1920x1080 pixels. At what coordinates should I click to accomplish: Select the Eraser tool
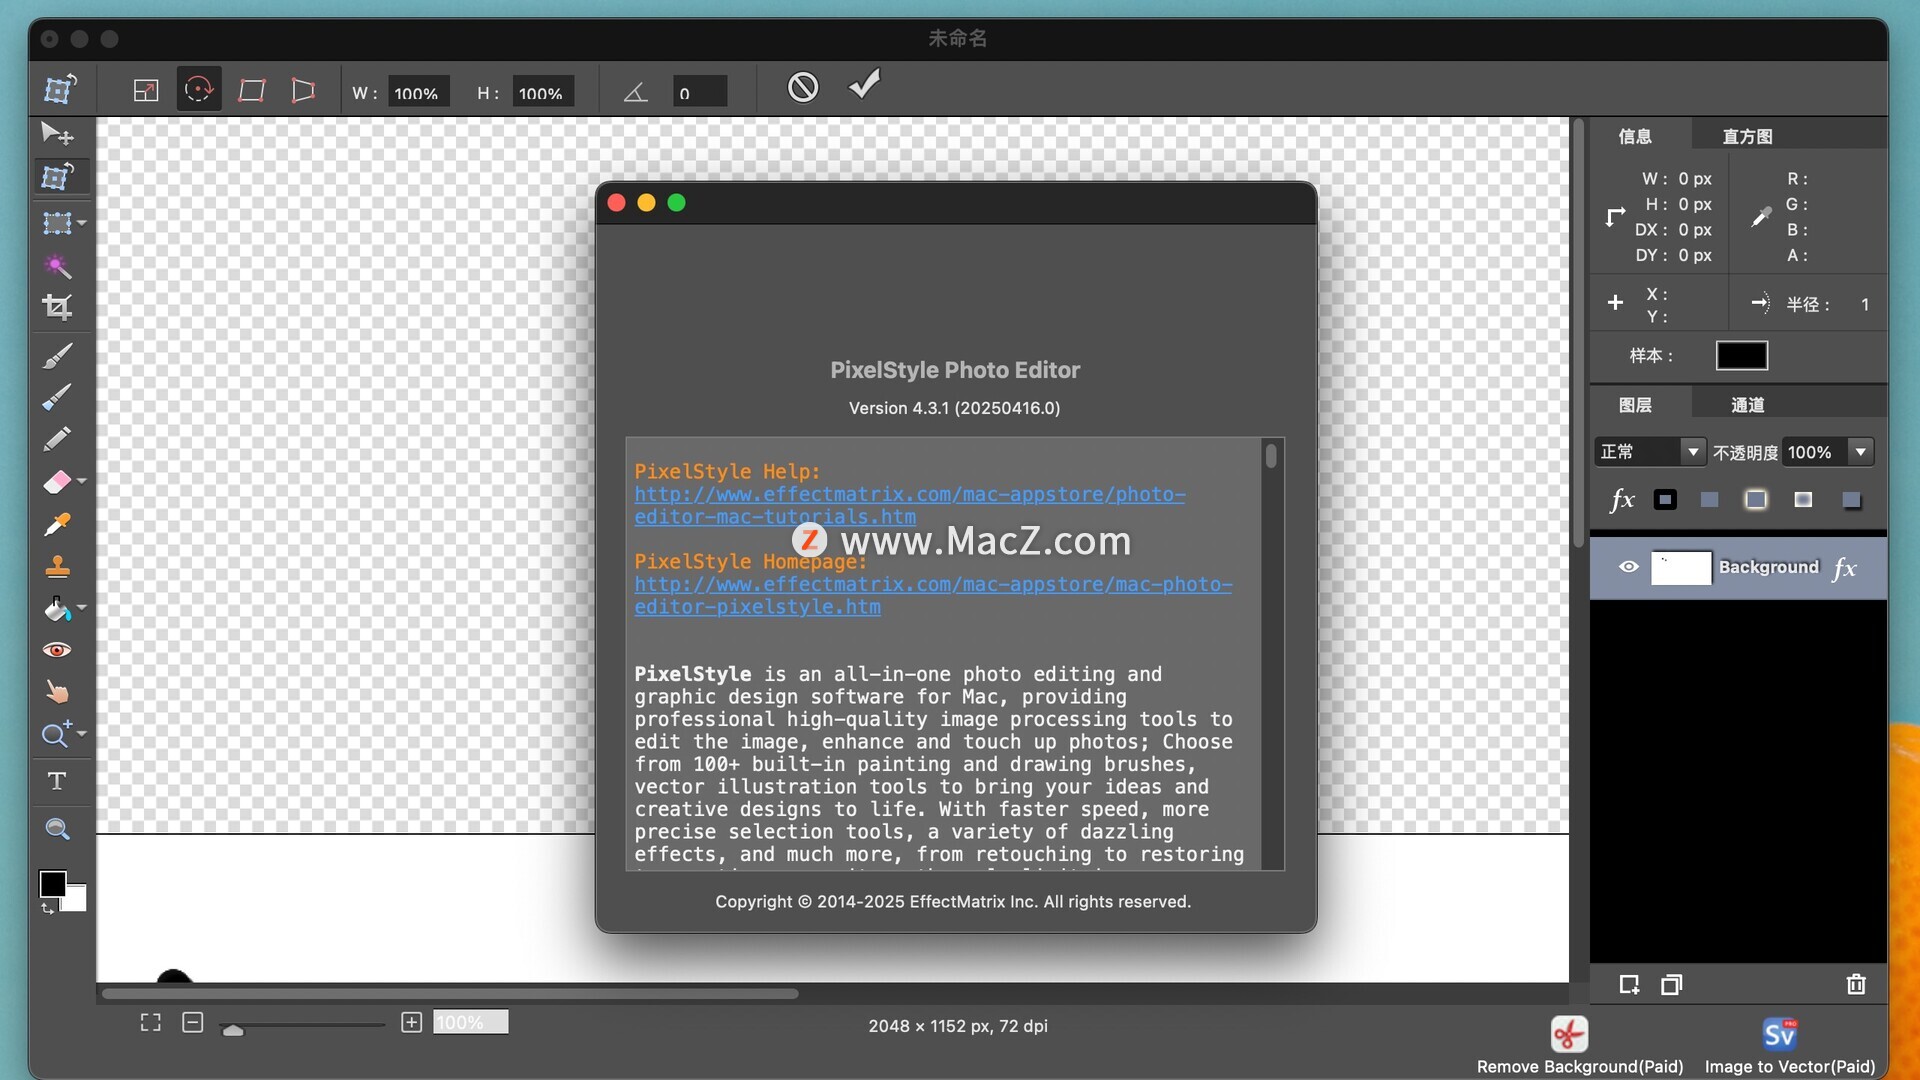pos(57,482)
